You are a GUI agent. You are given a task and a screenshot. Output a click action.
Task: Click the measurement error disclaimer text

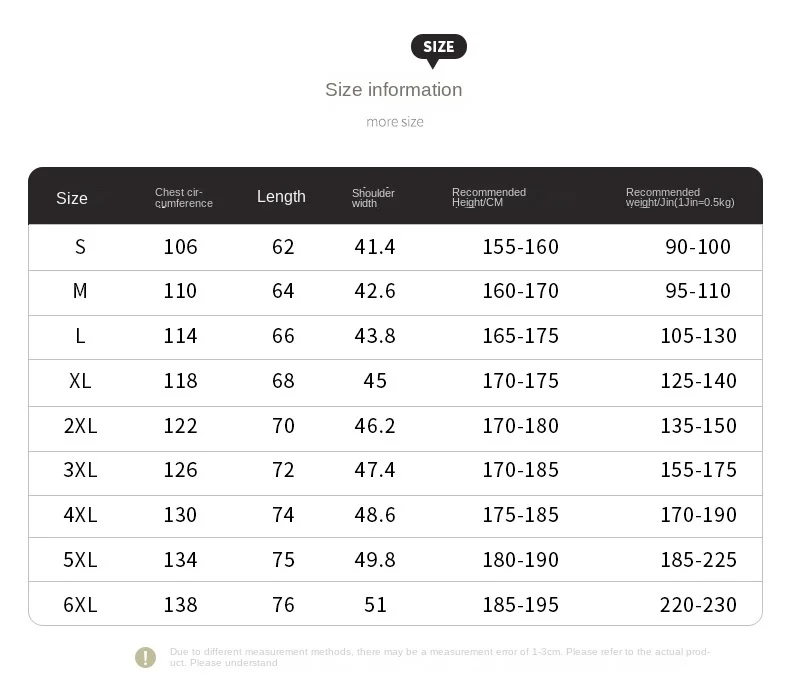tap(440, 657)
